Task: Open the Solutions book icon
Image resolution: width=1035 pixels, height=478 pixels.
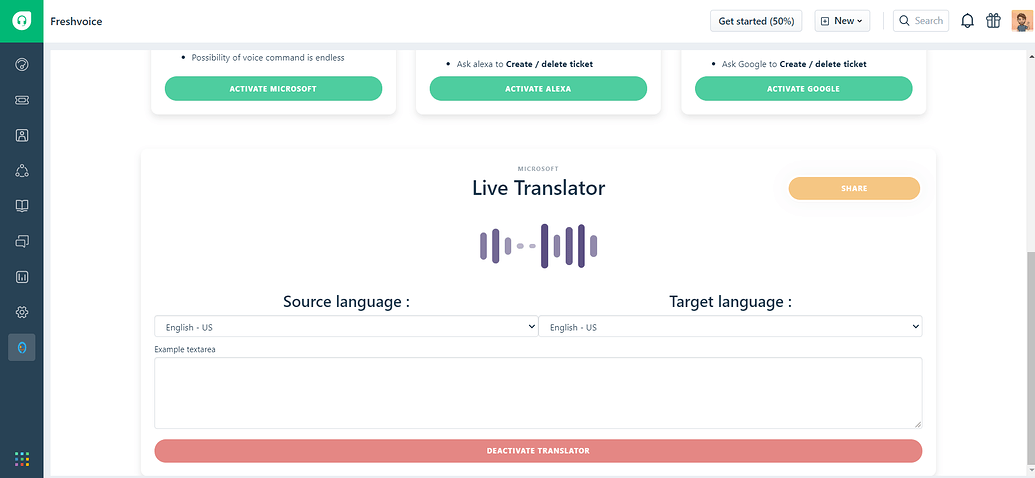Action: [x=22, y=206]
